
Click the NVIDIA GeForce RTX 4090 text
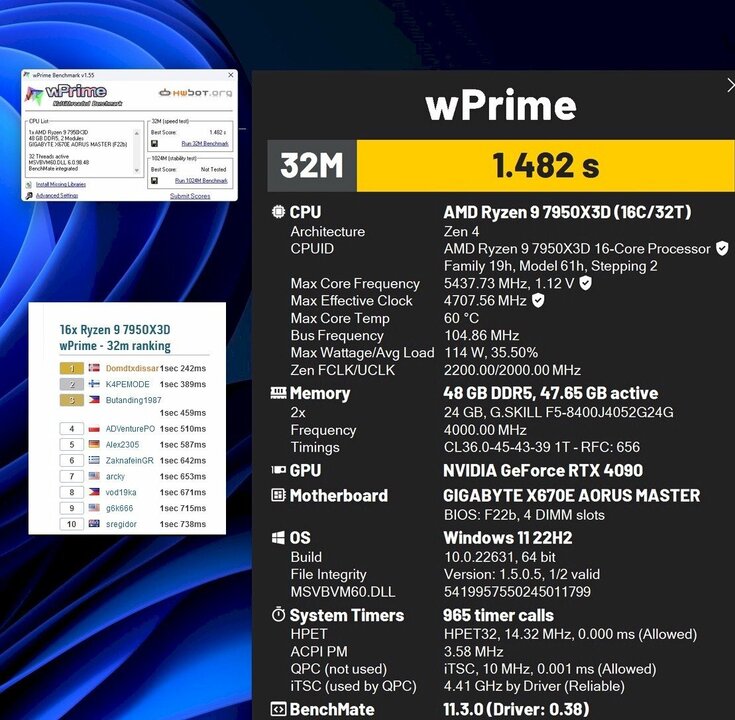point(543,470)
